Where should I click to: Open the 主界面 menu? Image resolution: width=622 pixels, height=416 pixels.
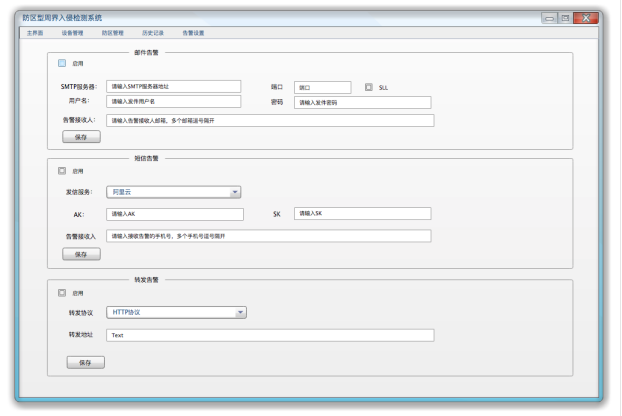pyautogui.click(x=35, y=33)
